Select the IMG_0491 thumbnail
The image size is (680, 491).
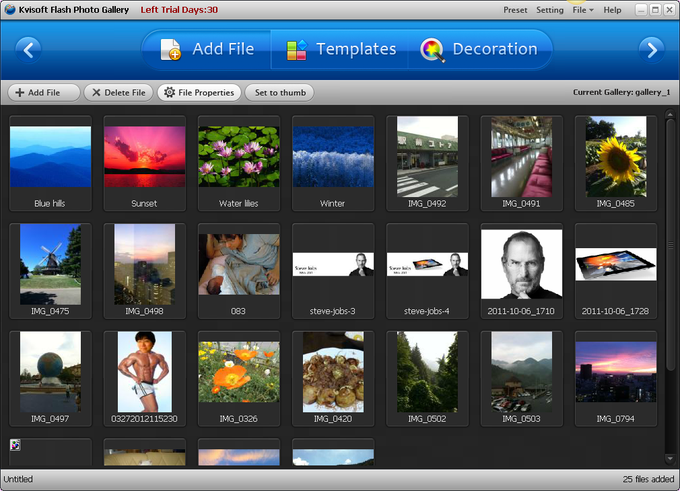[x=522, y=163]
